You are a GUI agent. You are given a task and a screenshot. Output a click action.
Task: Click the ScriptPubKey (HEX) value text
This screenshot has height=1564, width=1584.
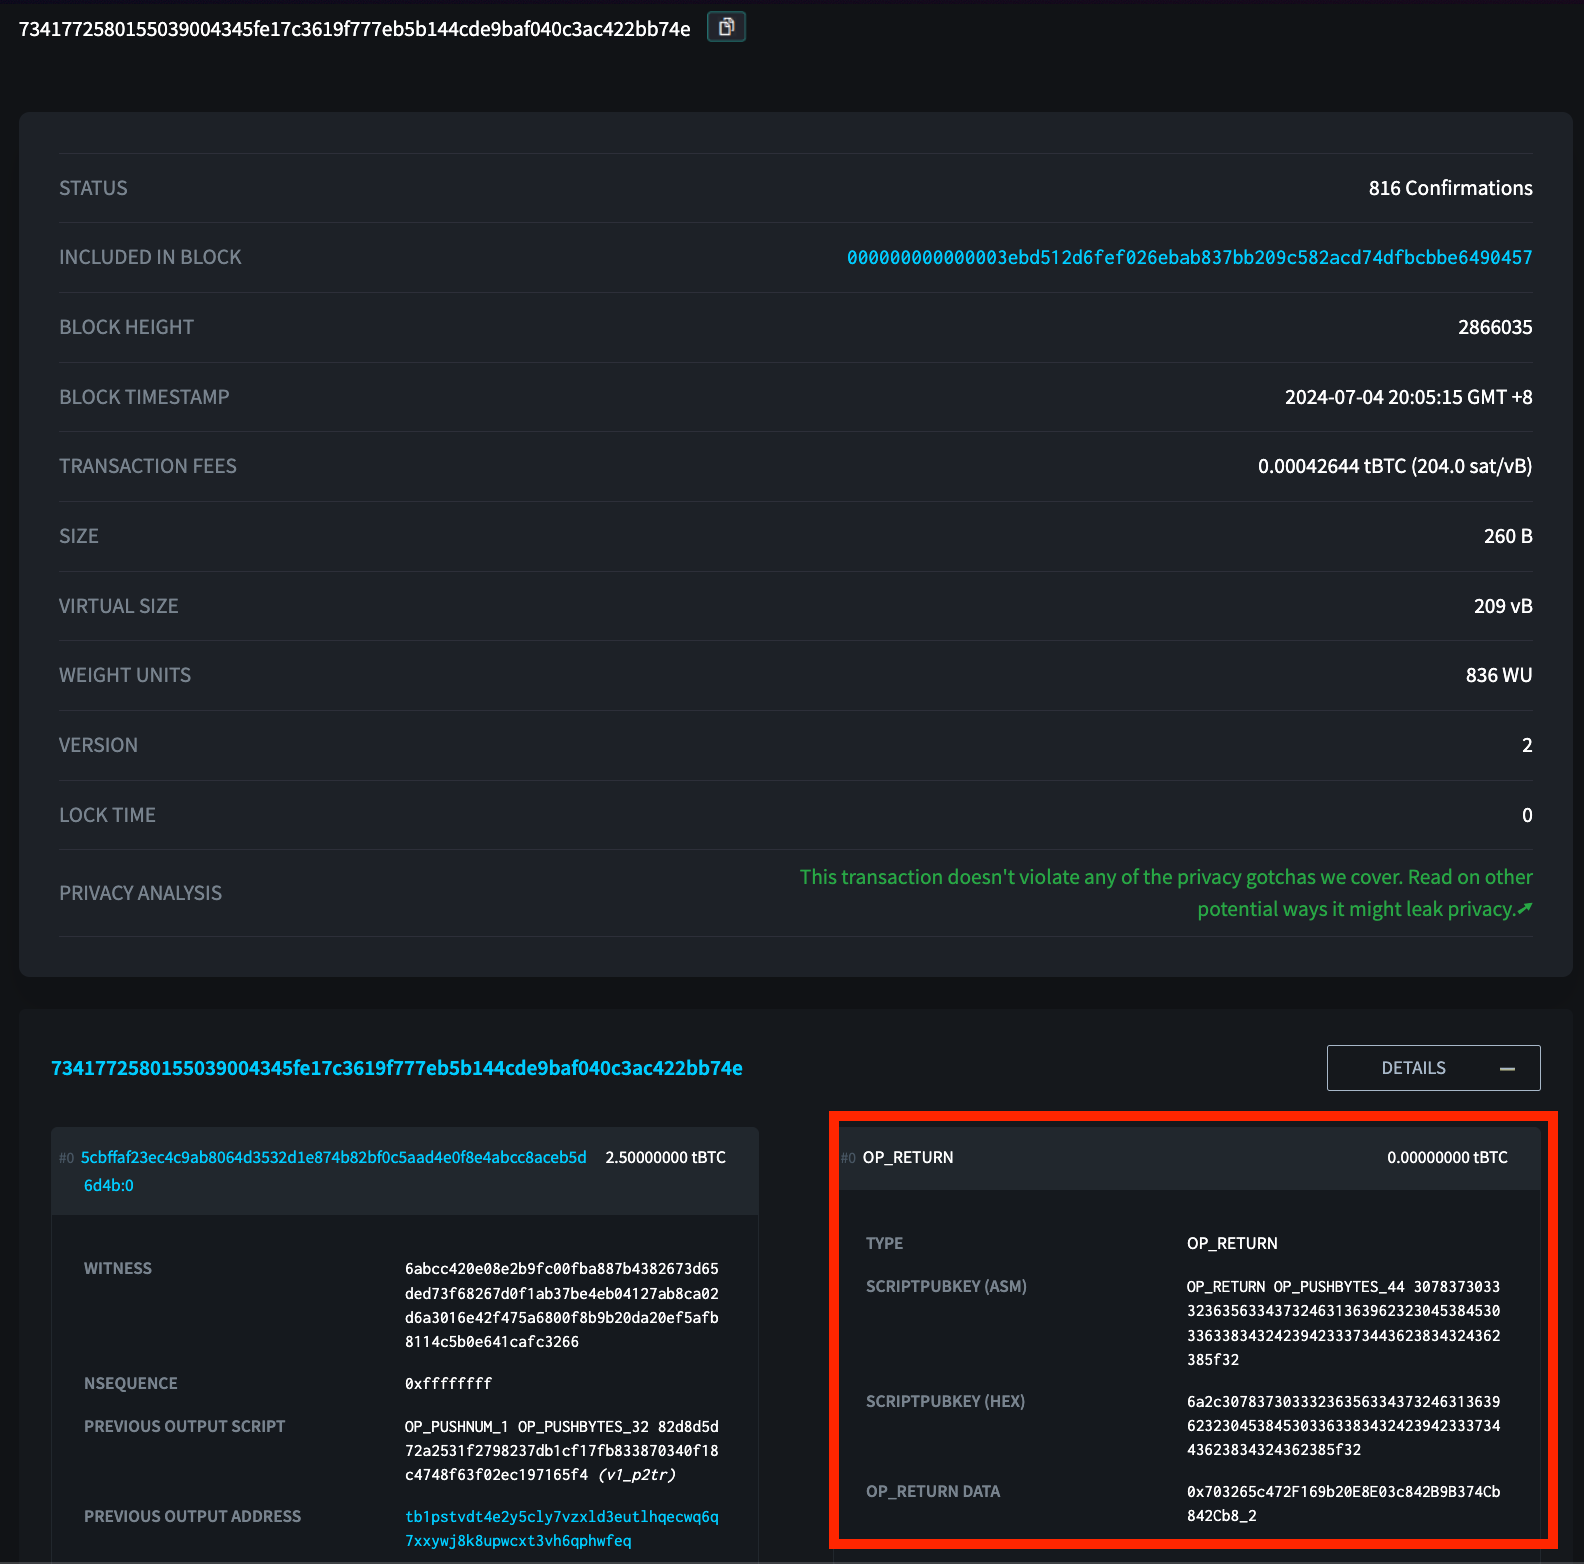click(x=1342, y=1425)
